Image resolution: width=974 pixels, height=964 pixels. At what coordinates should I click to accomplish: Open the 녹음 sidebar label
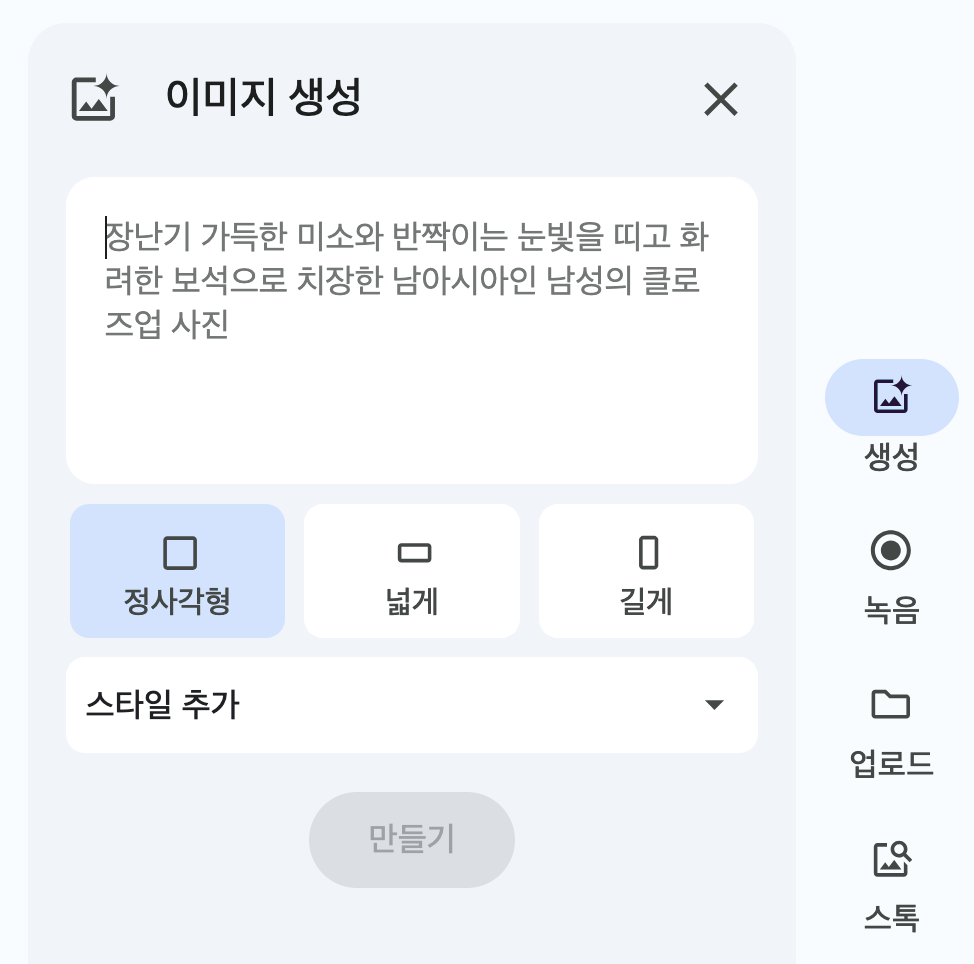[891, 610]
